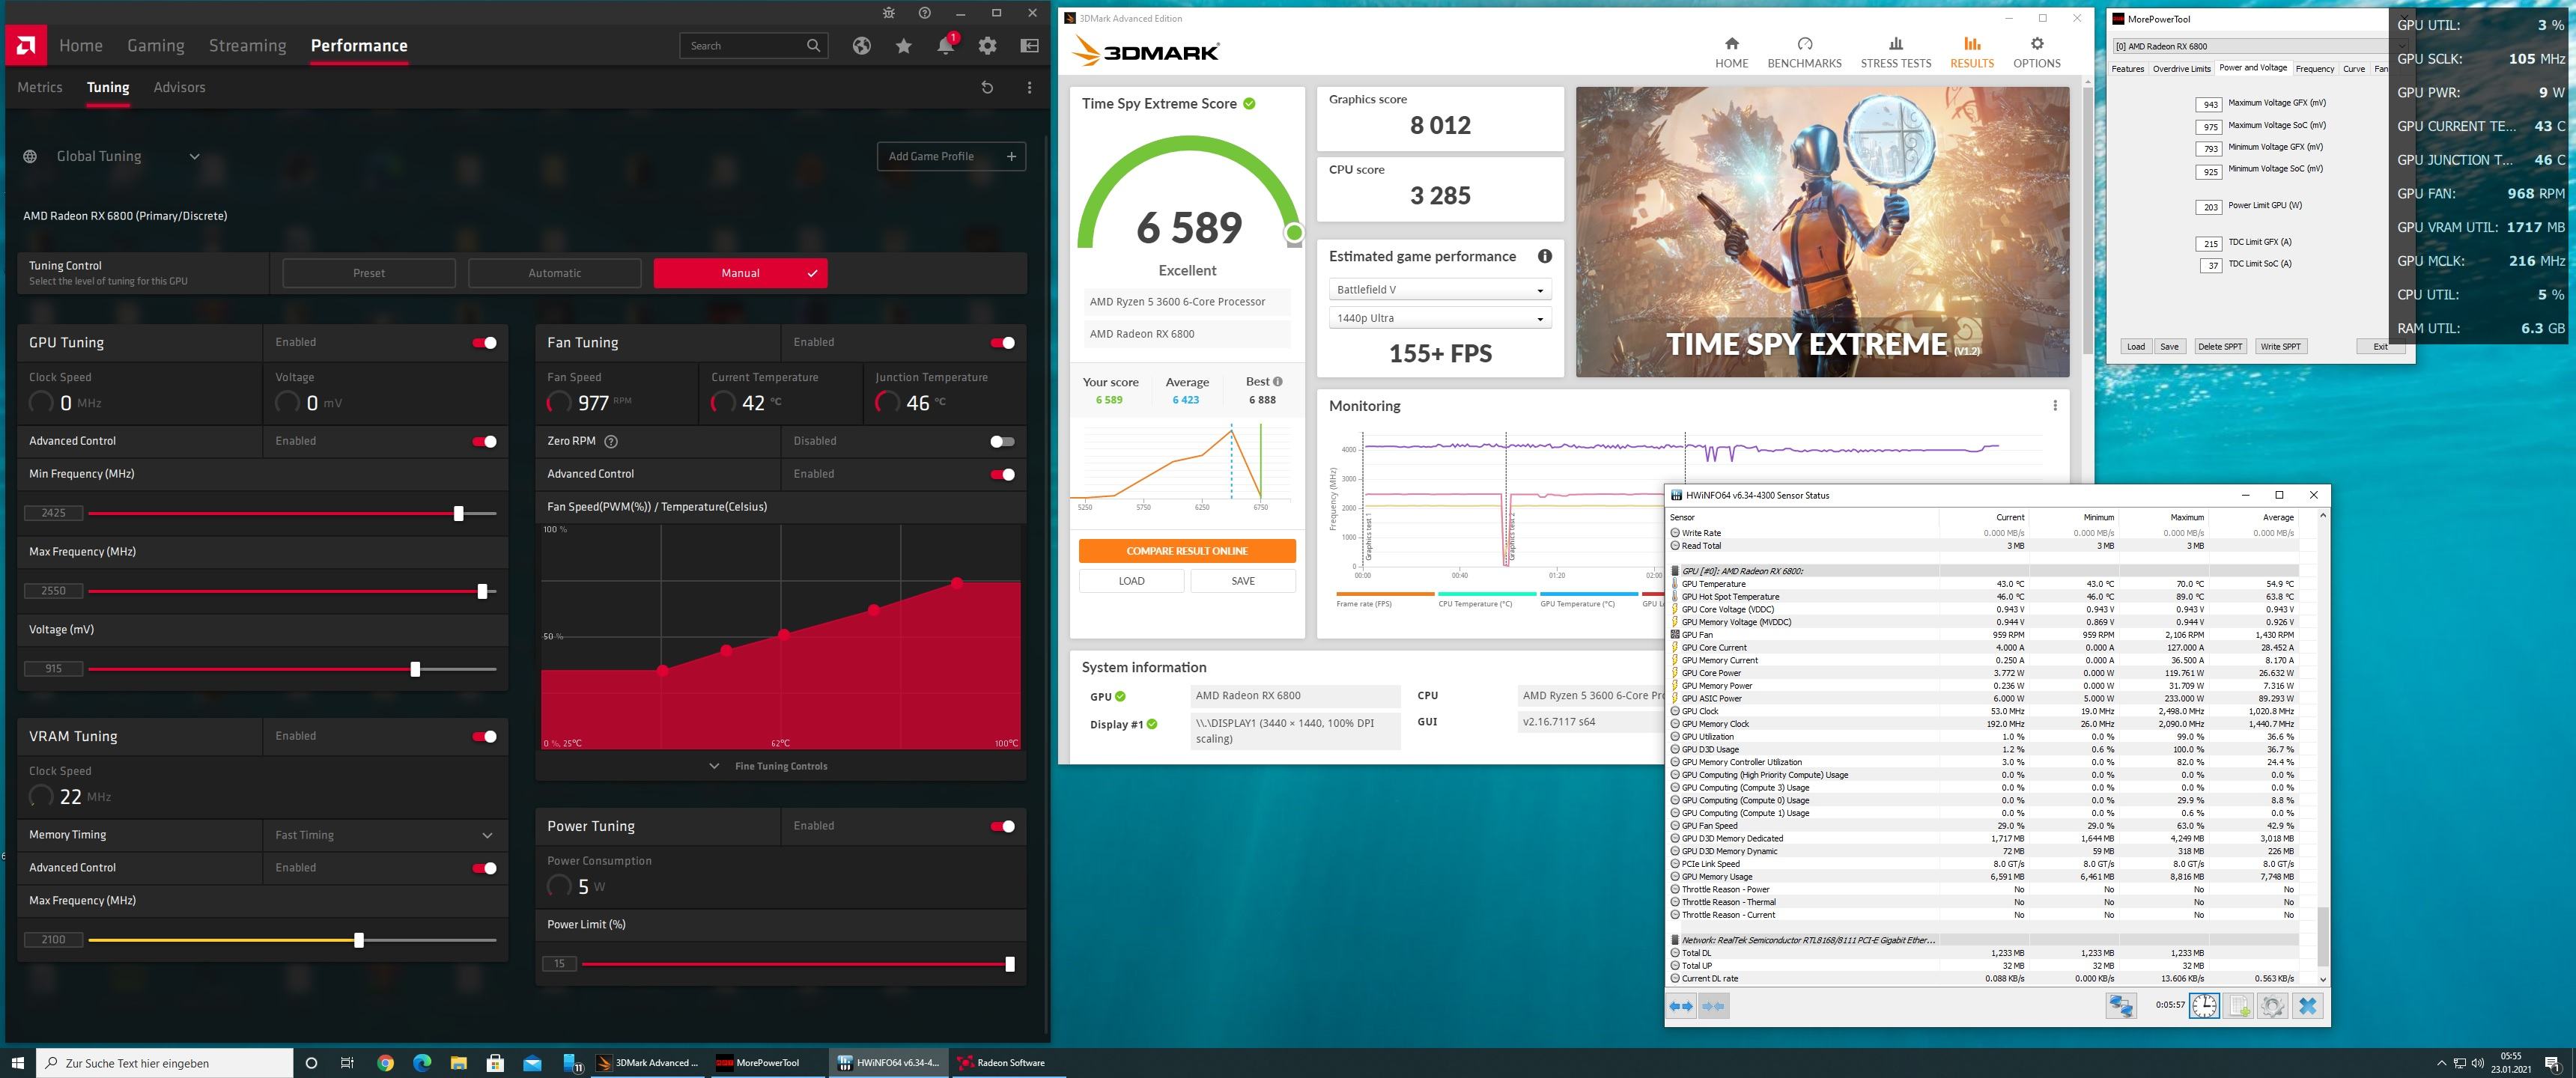Screen dimensions: 2576x1078
Task: Open the web browser globe icon
Action: coord(862,46)
